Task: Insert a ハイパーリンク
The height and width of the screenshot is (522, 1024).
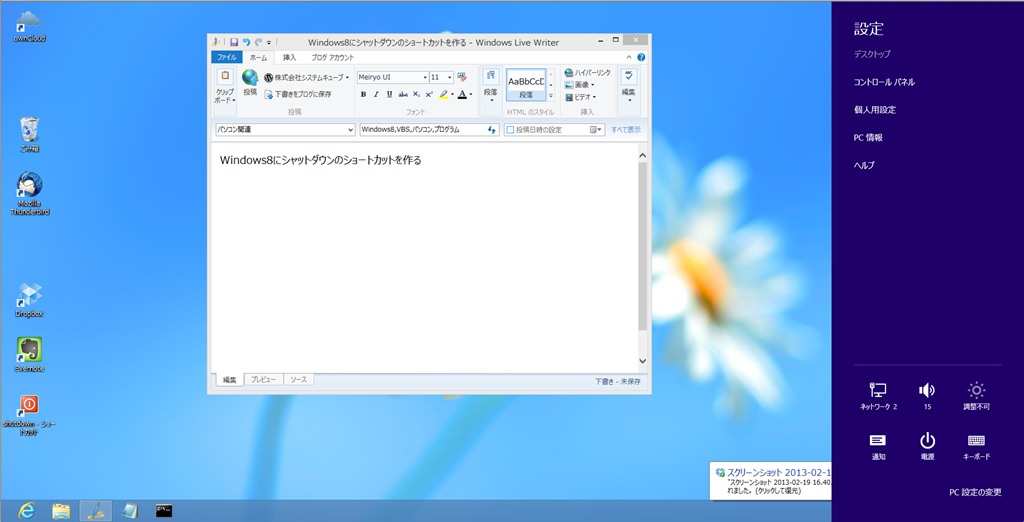Action: click(588, 73)
